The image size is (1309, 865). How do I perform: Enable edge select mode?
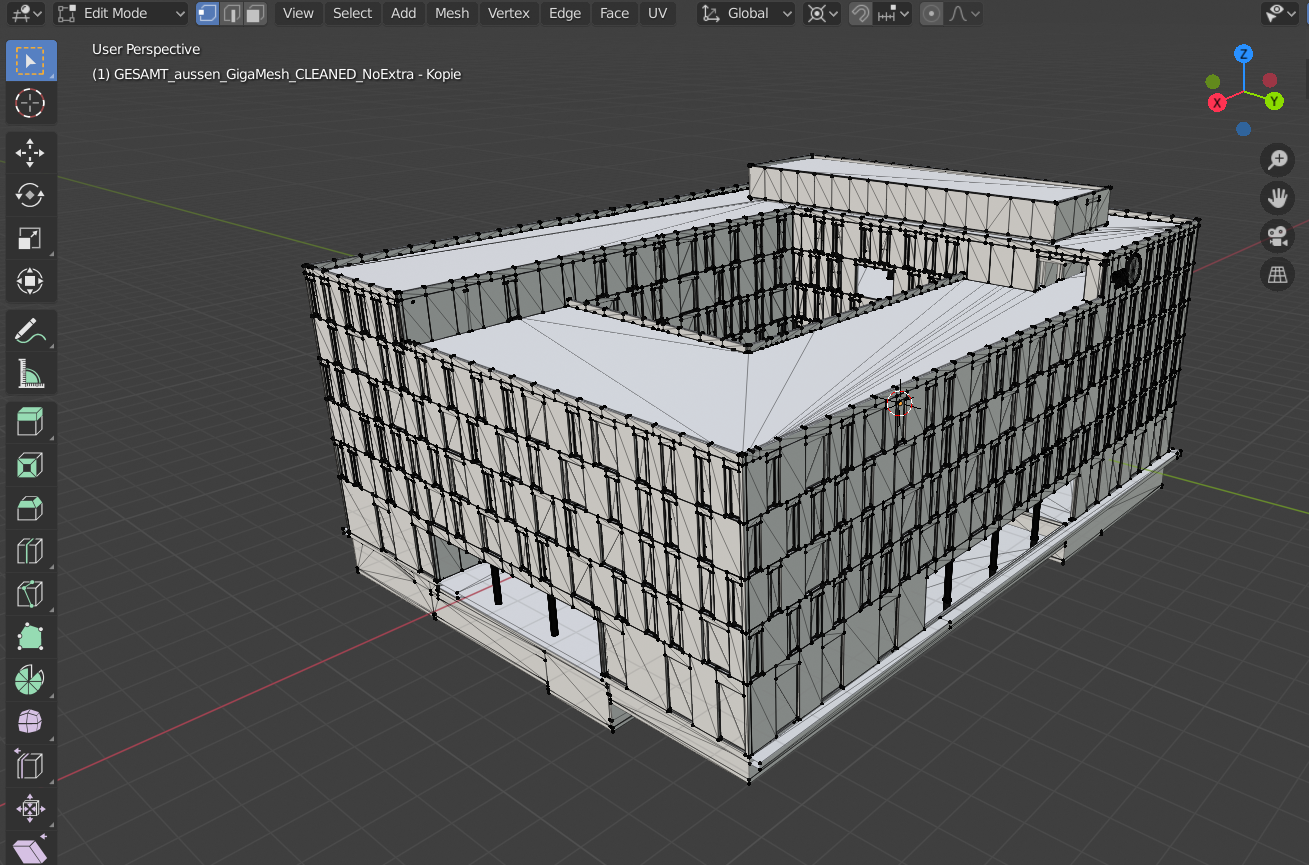click(x=231, y=13)
